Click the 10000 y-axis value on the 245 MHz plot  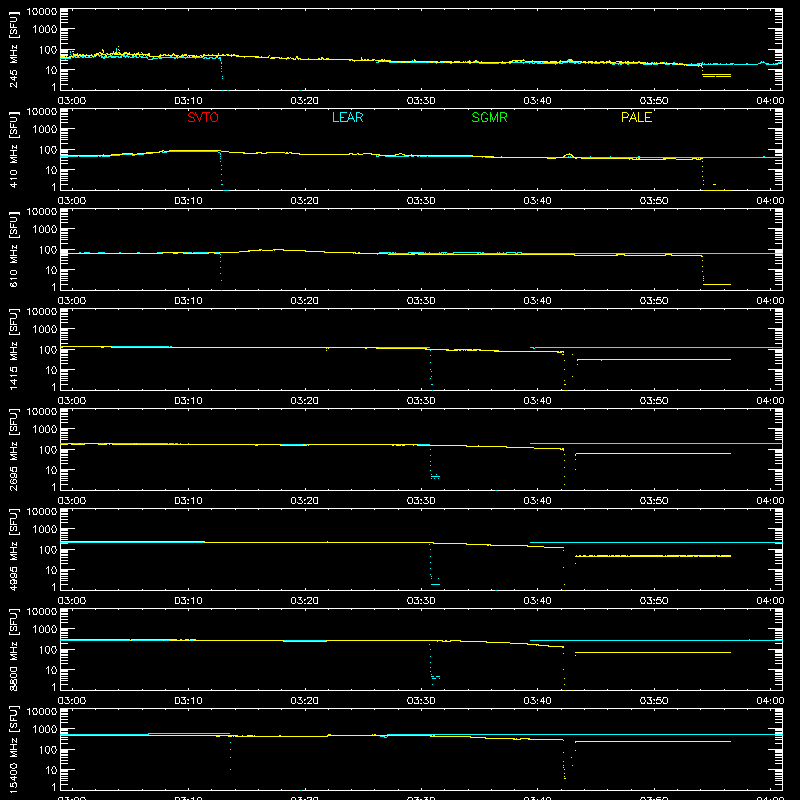[x=42, y=12]
